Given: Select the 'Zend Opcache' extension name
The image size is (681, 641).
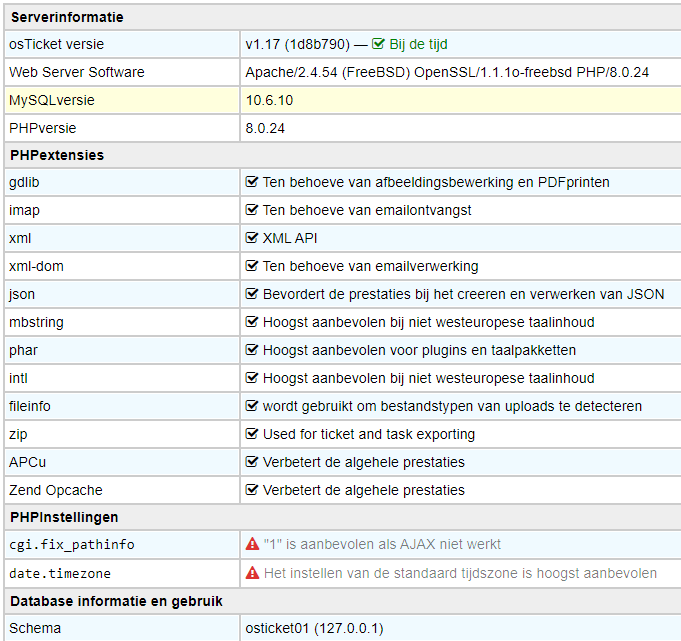Looking at the screenshot, I should pos(56,490).
